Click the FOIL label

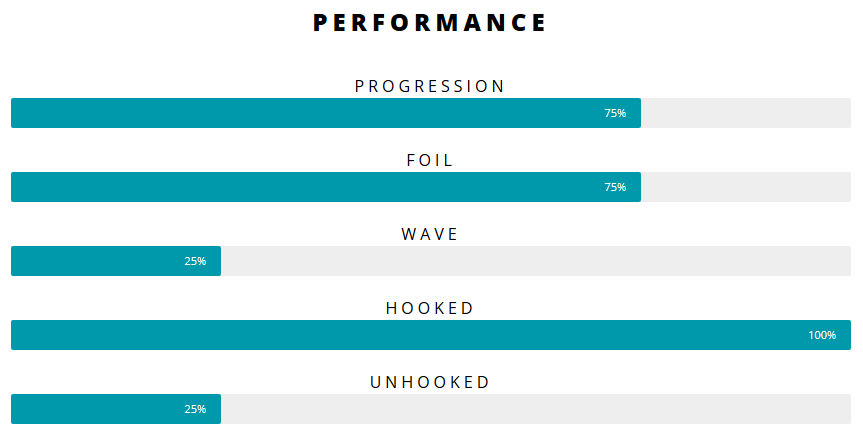click(x=430, y=161)
